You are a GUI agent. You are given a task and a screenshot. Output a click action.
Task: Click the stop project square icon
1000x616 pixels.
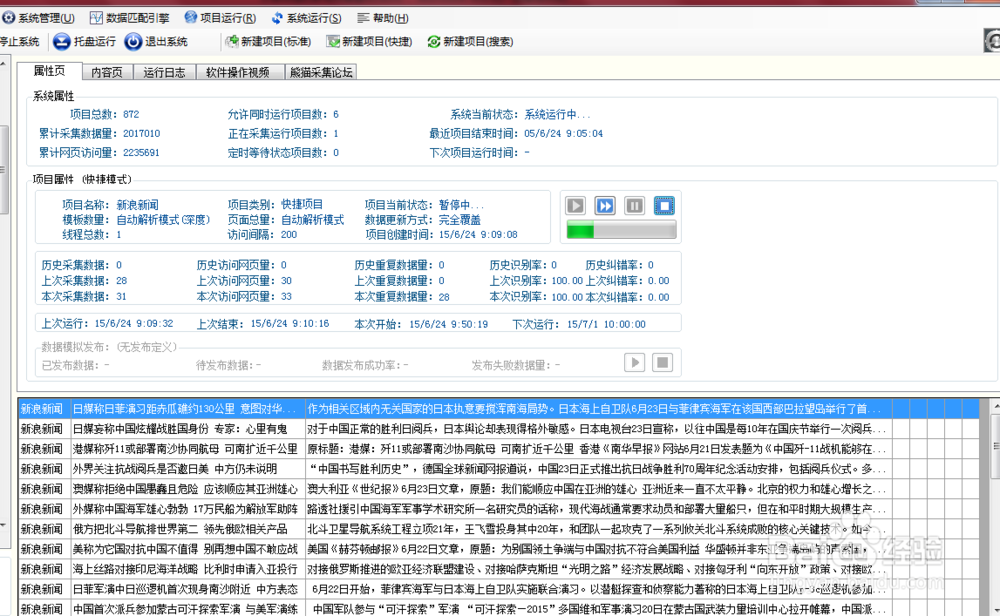662,205
